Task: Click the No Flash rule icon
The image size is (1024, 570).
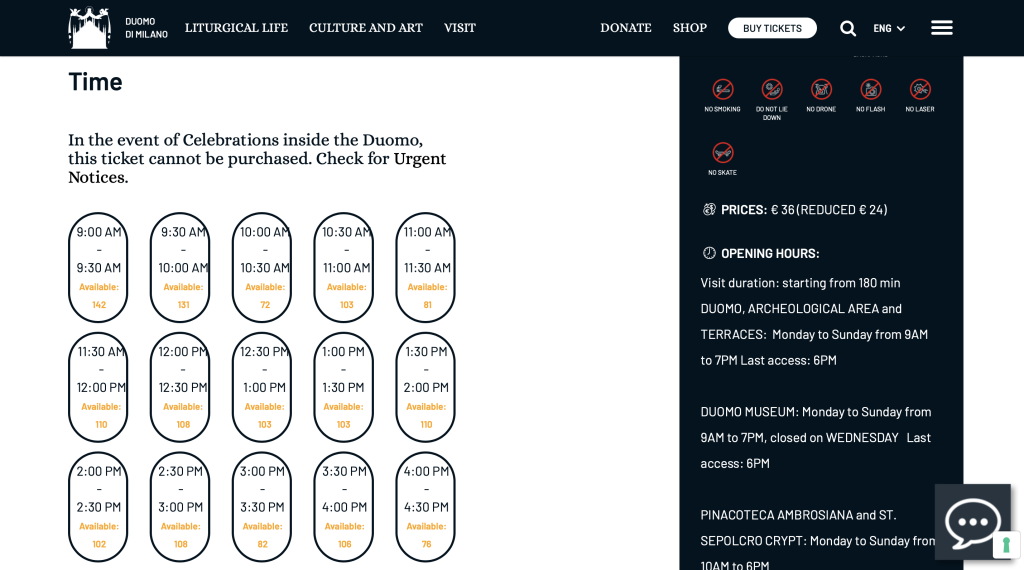Action: (871, 89)
